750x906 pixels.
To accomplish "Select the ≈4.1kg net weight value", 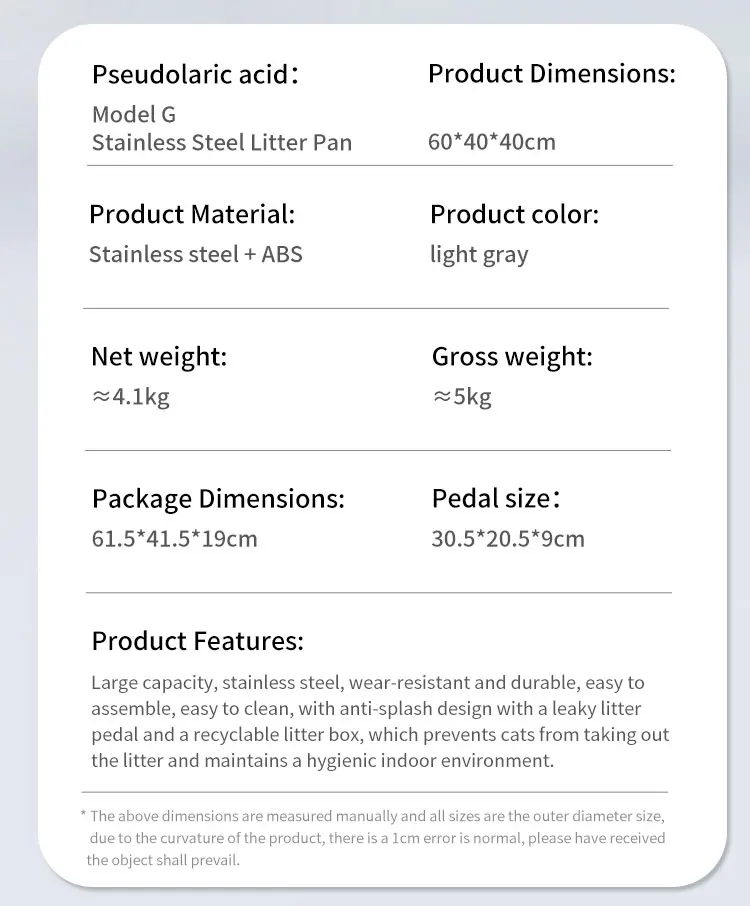I will click(x=131, y=397).
